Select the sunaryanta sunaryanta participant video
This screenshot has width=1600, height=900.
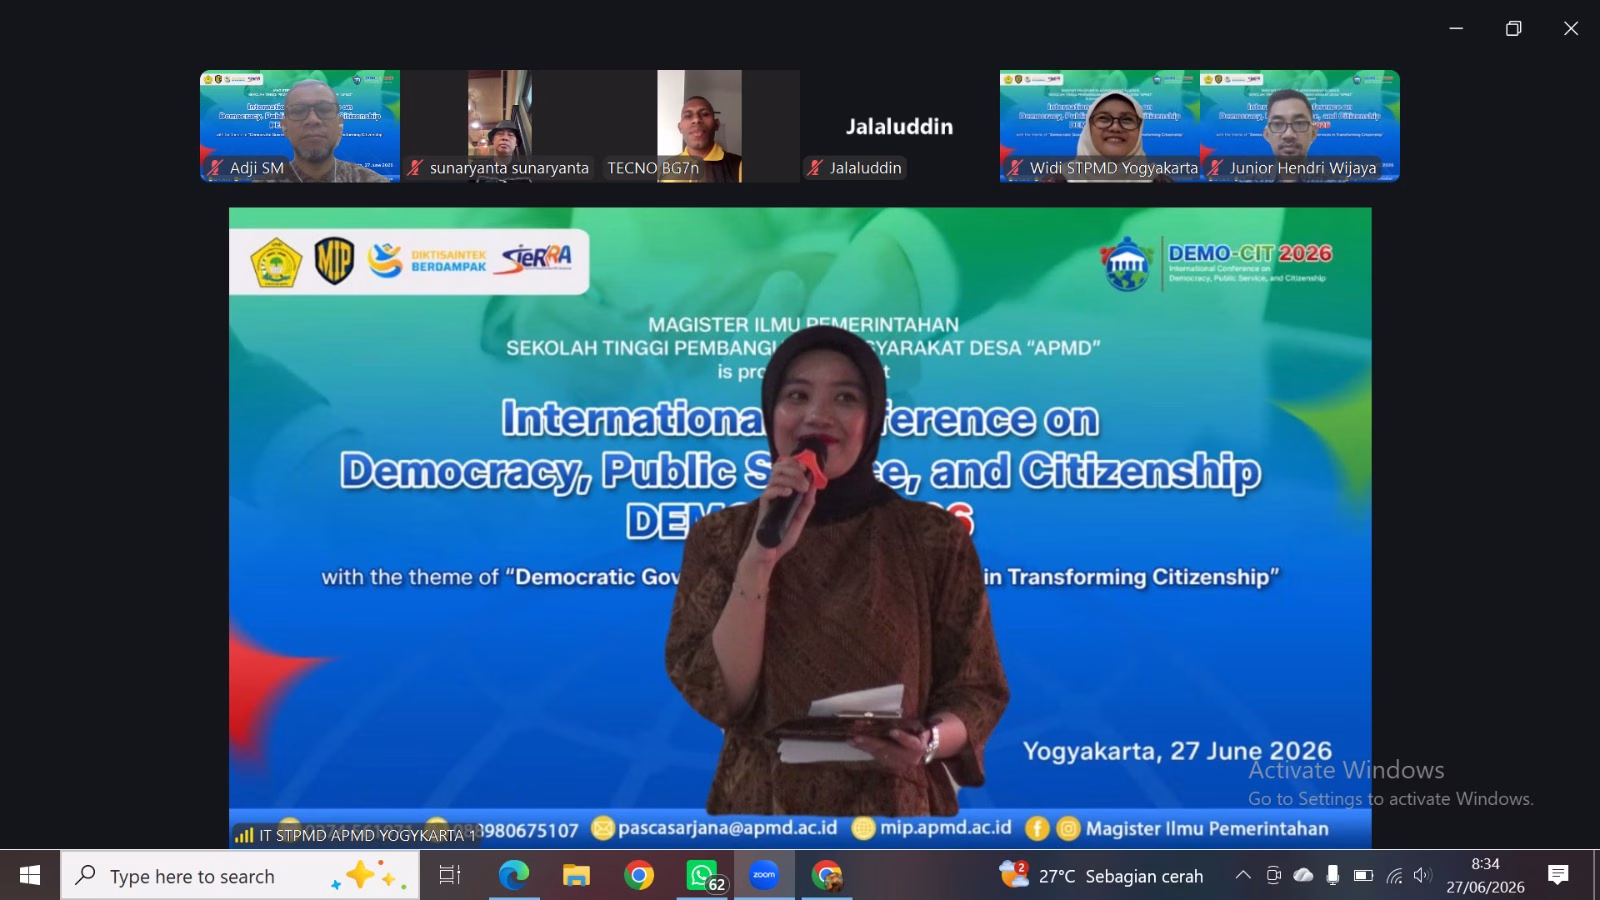pyautogui.click(x=500, y=126)
